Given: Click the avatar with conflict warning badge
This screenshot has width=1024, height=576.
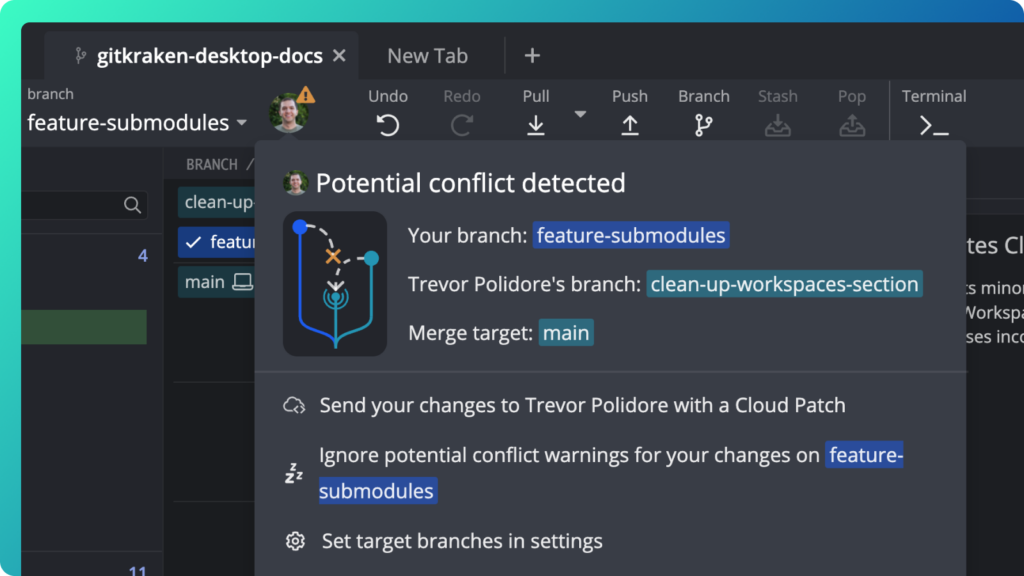Looking at the screenshot, I should coord(291,110).
